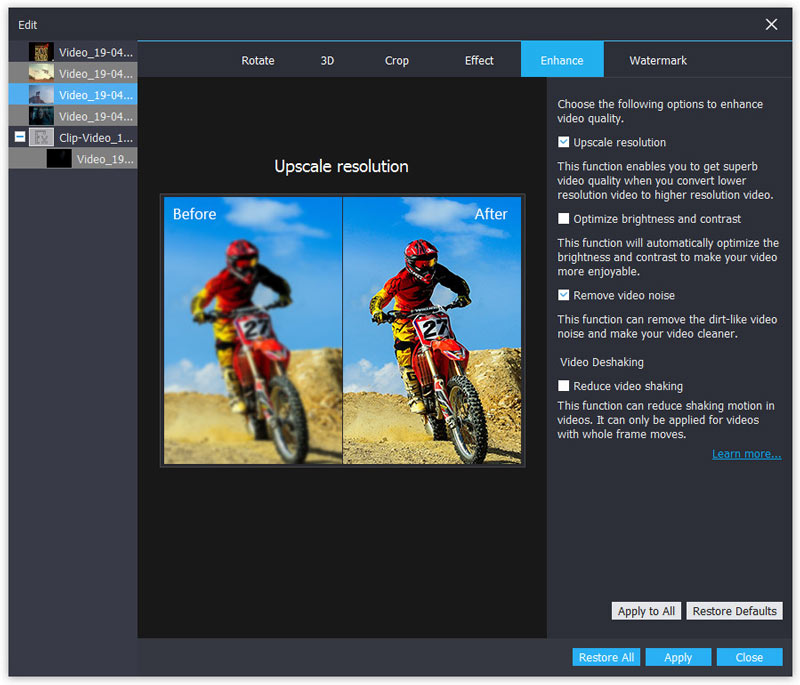Switch to the Rotate tab
The width and height of the screenshot is (800, 685).
point(257,60)
